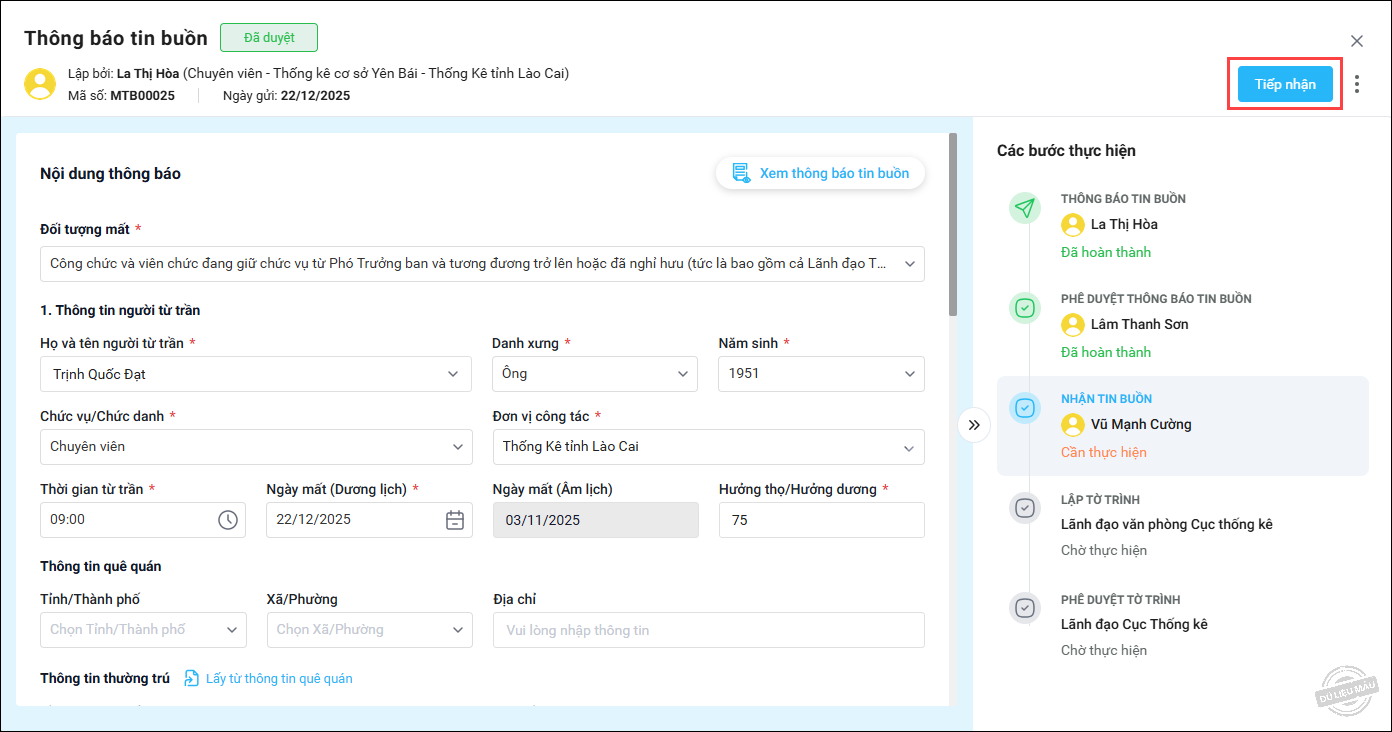The height and width of the screenshot is (732, 1392).
Task: Select the Lập tờ trình step
Action: pos(1166,524)
